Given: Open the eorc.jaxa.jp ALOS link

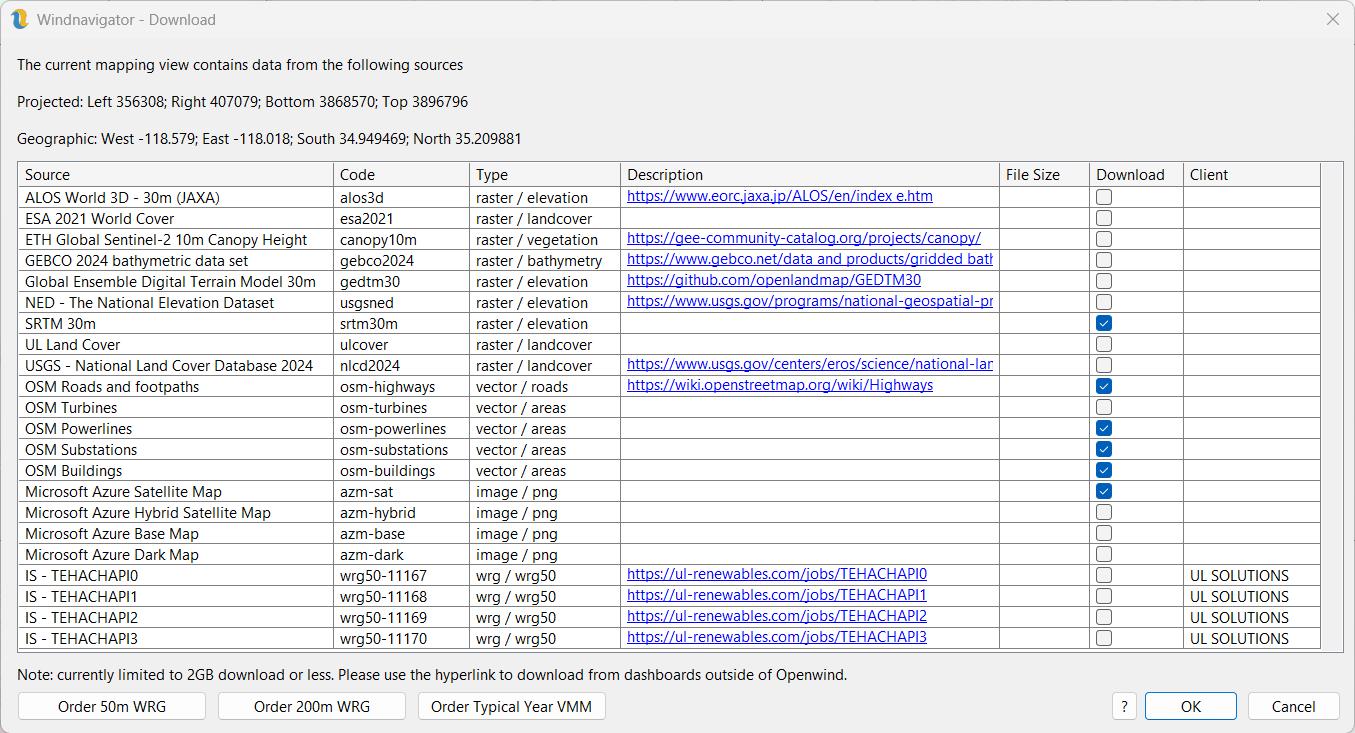Looking at the screenshot, I should (780, 196).
